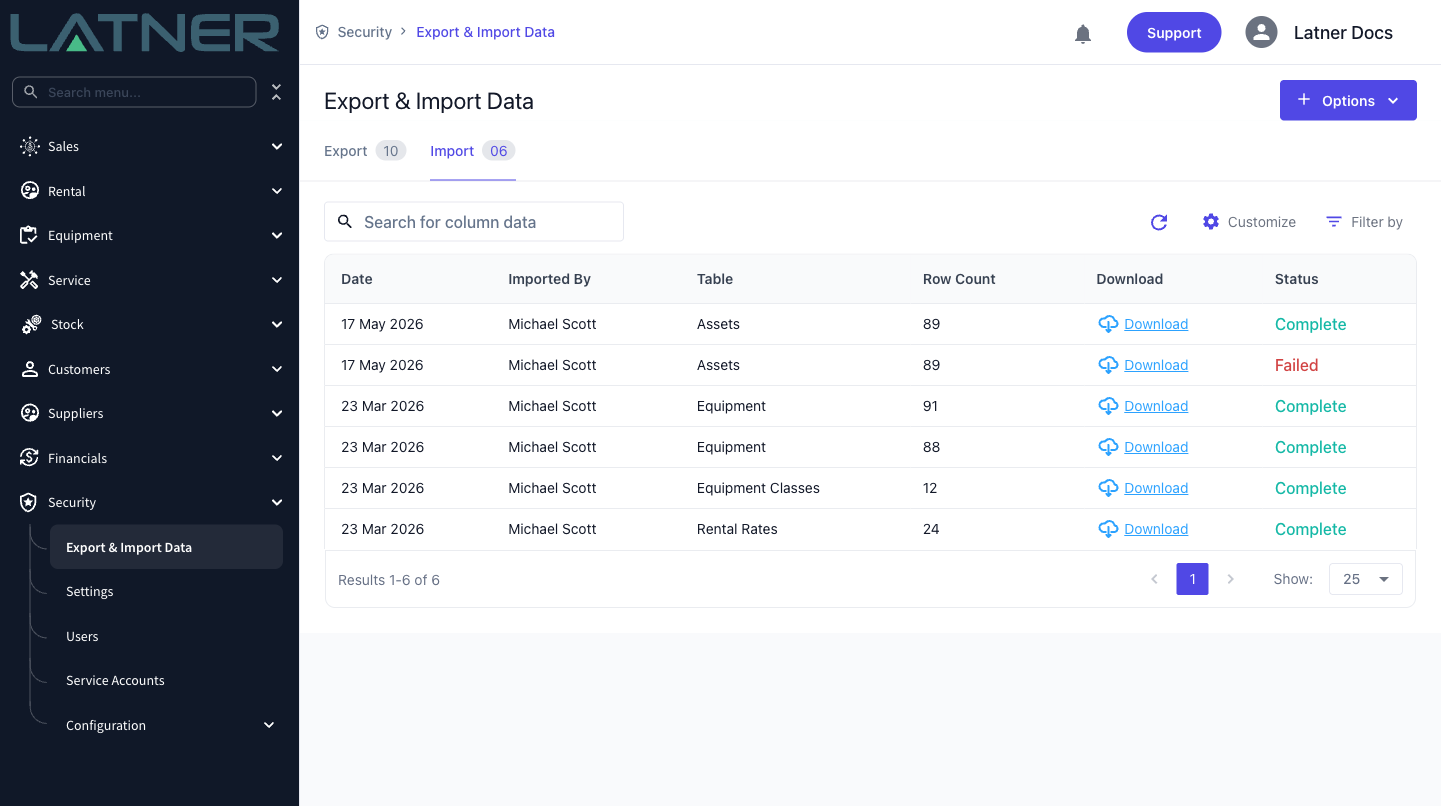Viewport: 1441px width, 806px height.
Task: Open Settings under Security
Action: [x=90, y=592]
